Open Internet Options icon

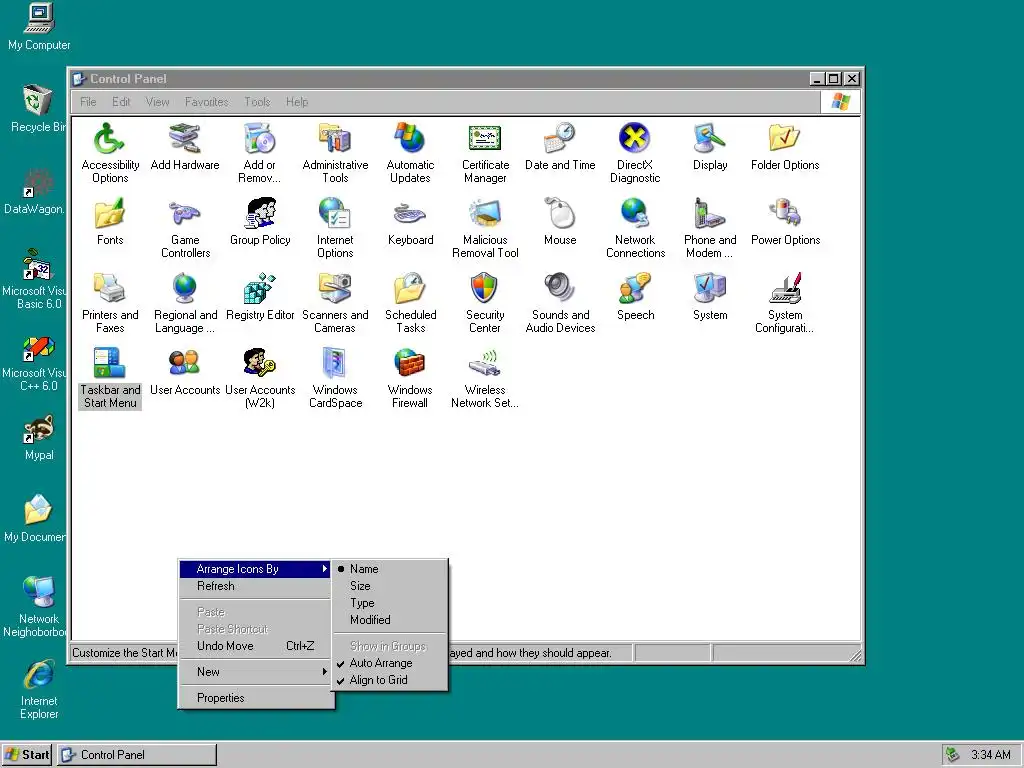335,214
